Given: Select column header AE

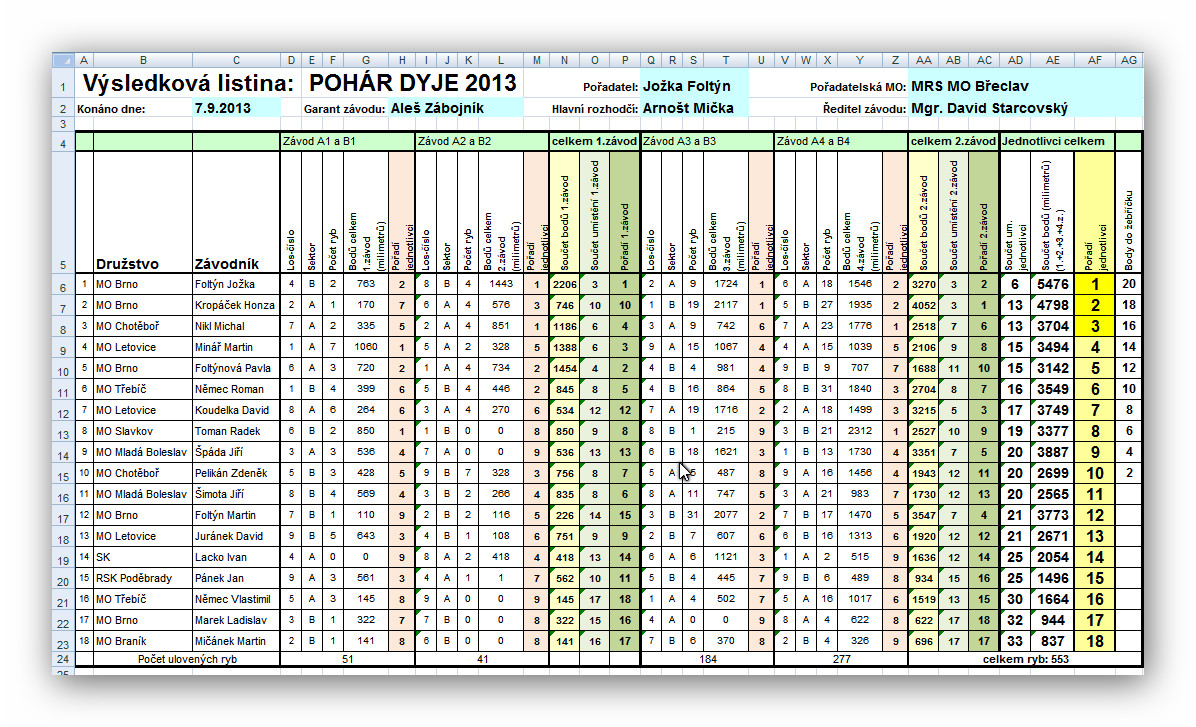Looking at the screenshot, I should coord(1053,61).
